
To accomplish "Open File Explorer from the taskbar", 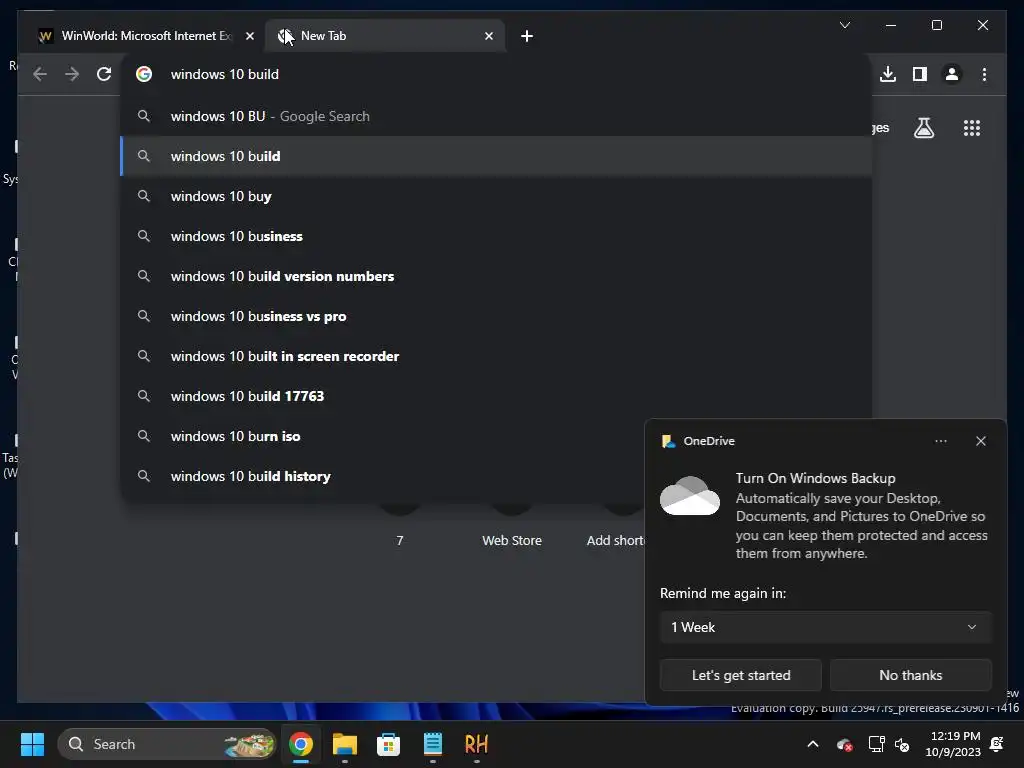I will click(345, 744).
